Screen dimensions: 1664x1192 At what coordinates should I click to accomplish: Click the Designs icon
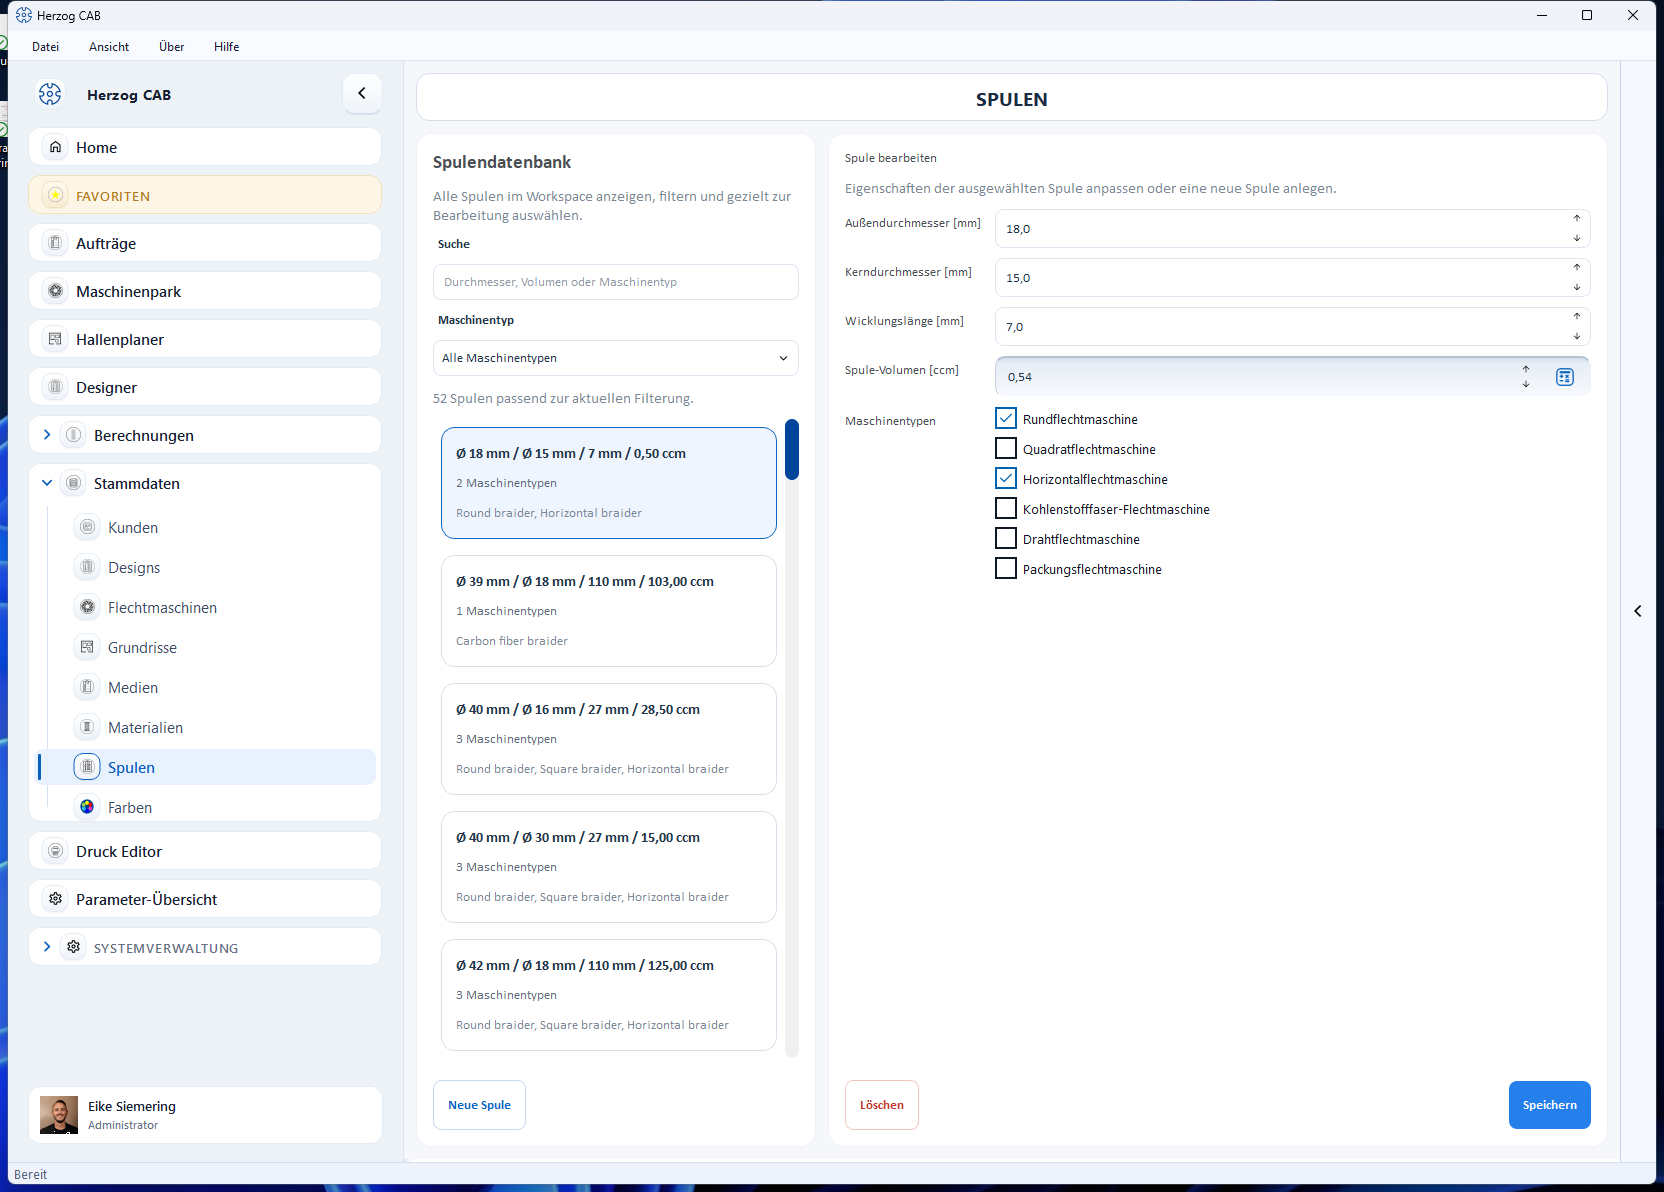pyautogui.click(x=88, y=567)
